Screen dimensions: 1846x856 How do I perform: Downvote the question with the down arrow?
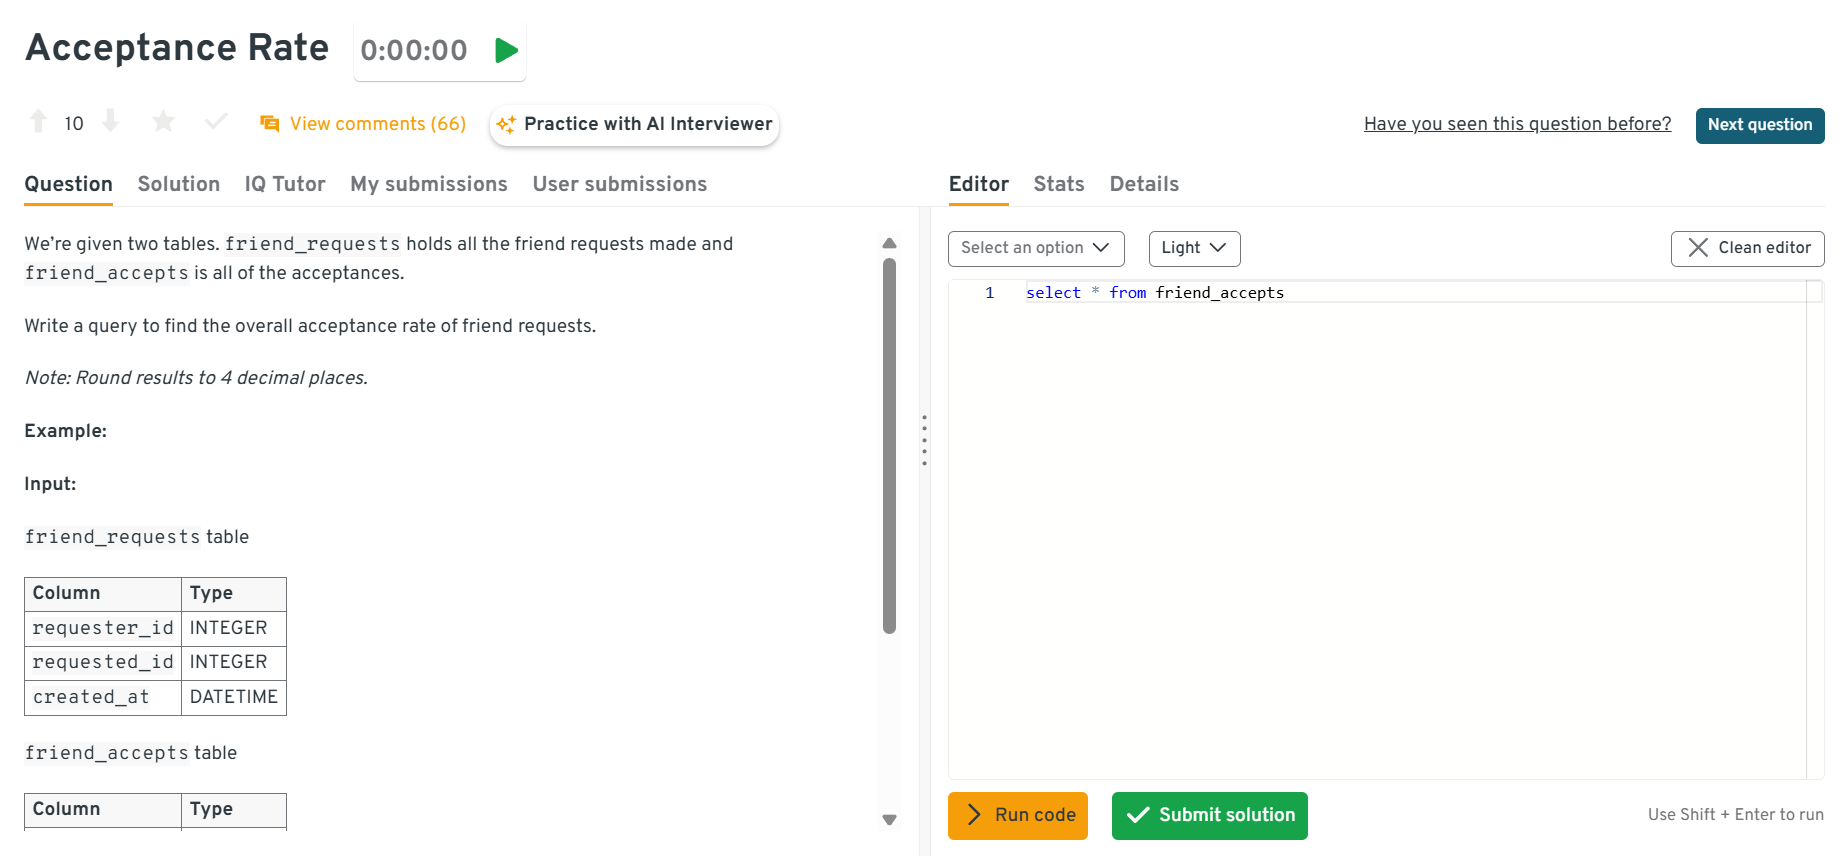(111, 122)
